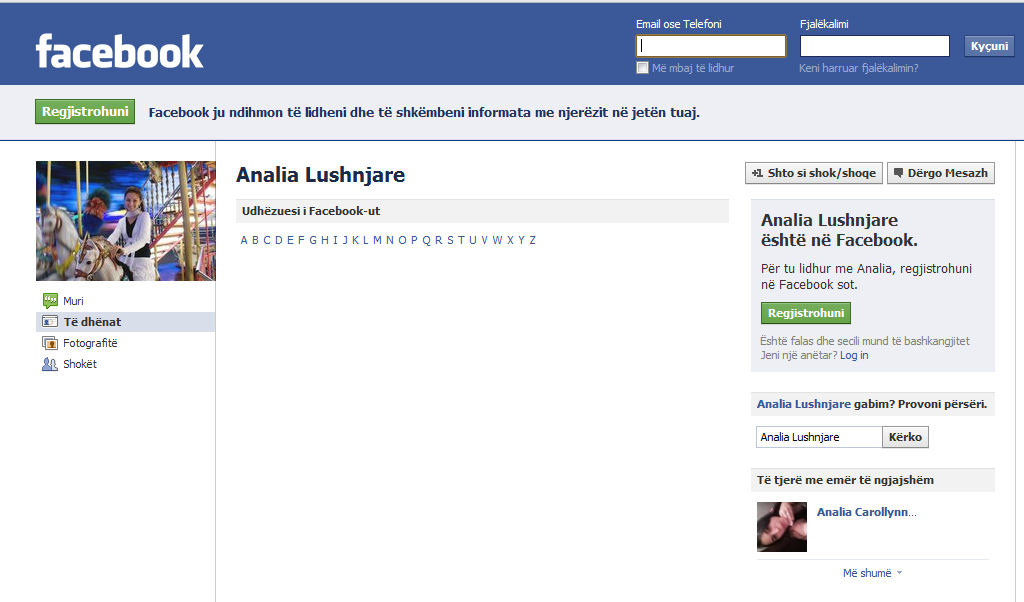Focus the Fjalëkalimi password field
The image size is (1024, 602).
[x=874, y=46]
